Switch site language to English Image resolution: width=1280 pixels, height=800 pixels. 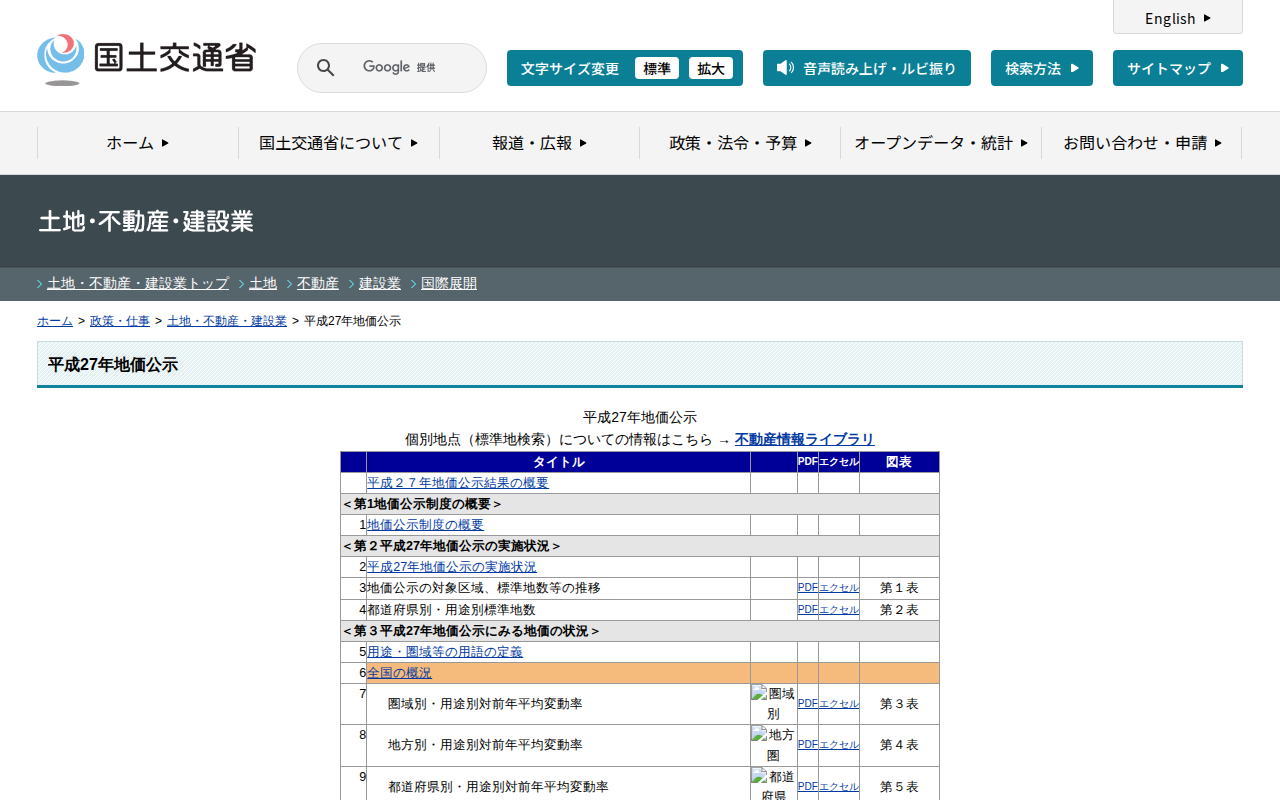pos(1177,18)
